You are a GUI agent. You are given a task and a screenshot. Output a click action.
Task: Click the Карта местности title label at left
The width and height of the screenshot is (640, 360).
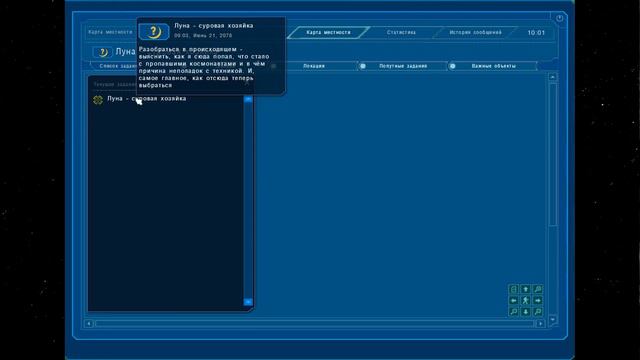(x=110, y=32)
